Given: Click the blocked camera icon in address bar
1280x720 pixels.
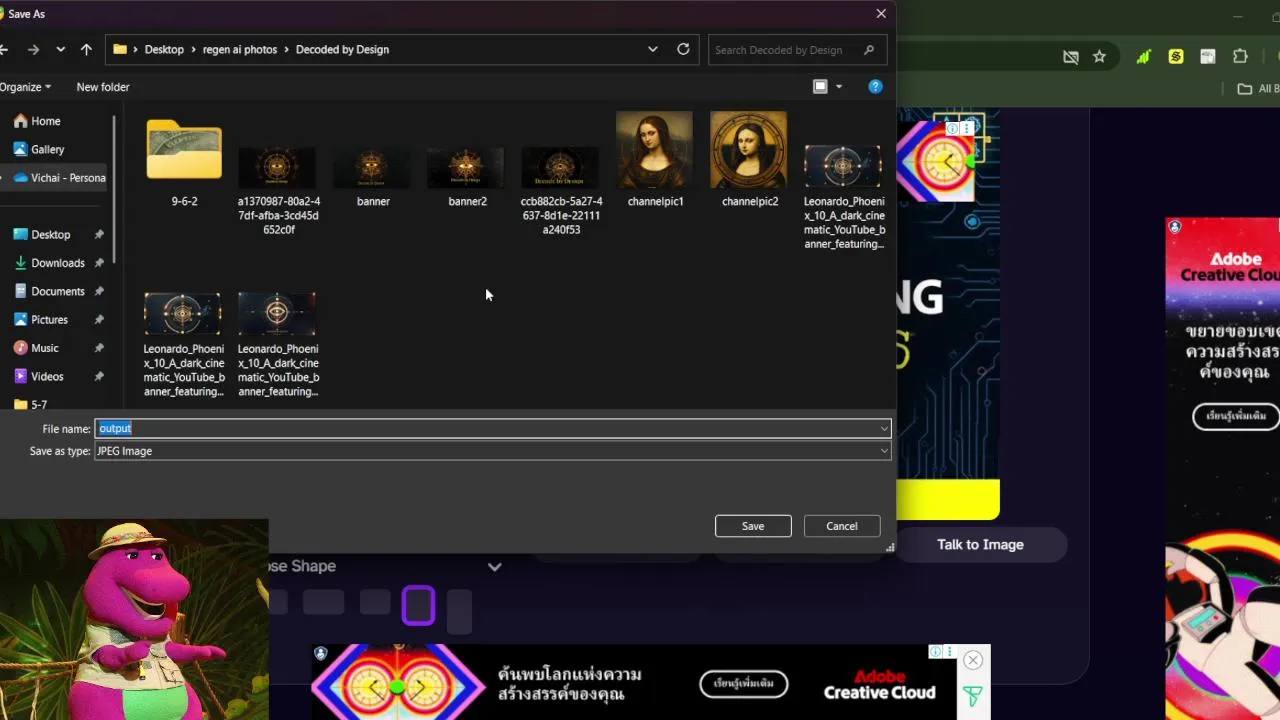Looking at the screenshot, I should (x=1071, y=57).
